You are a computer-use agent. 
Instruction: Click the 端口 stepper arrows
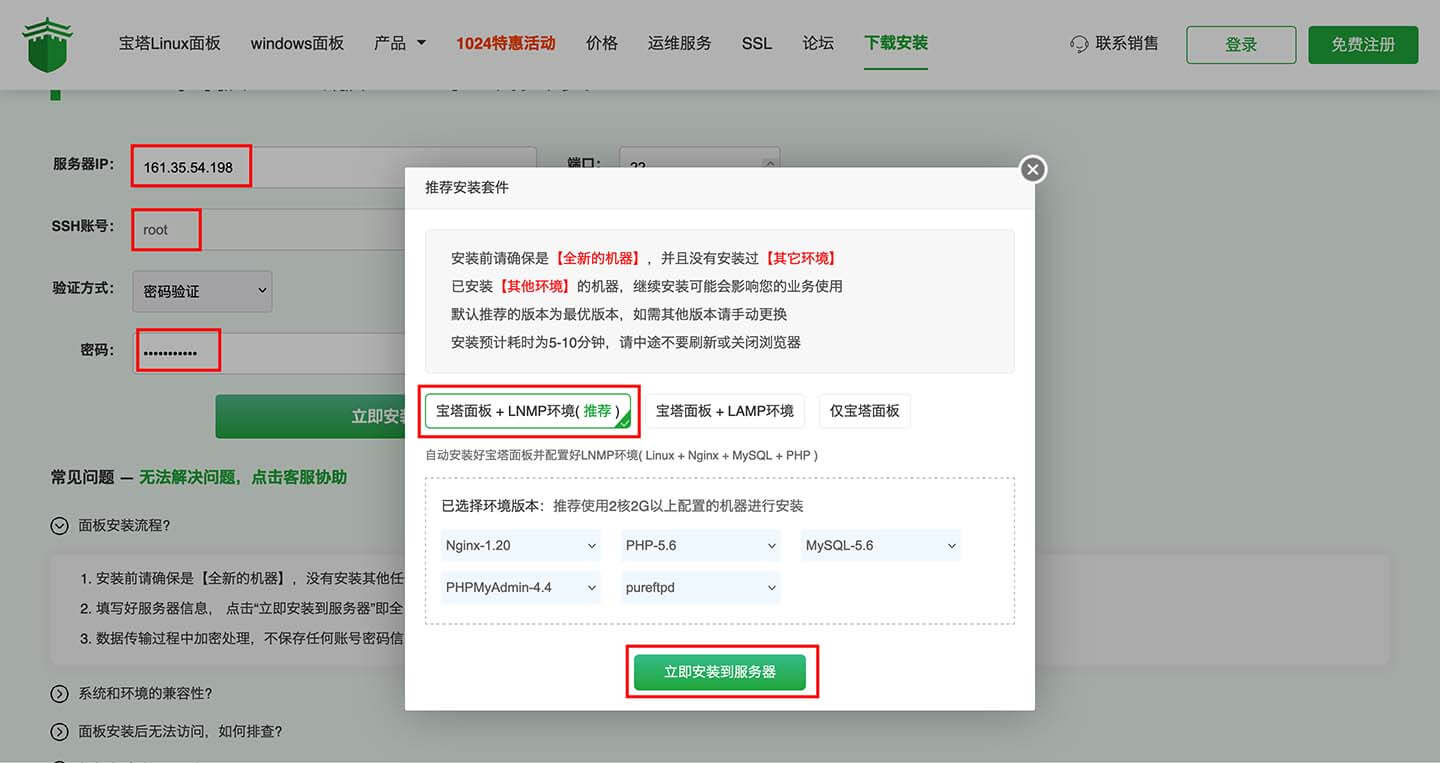click(769, 165)
